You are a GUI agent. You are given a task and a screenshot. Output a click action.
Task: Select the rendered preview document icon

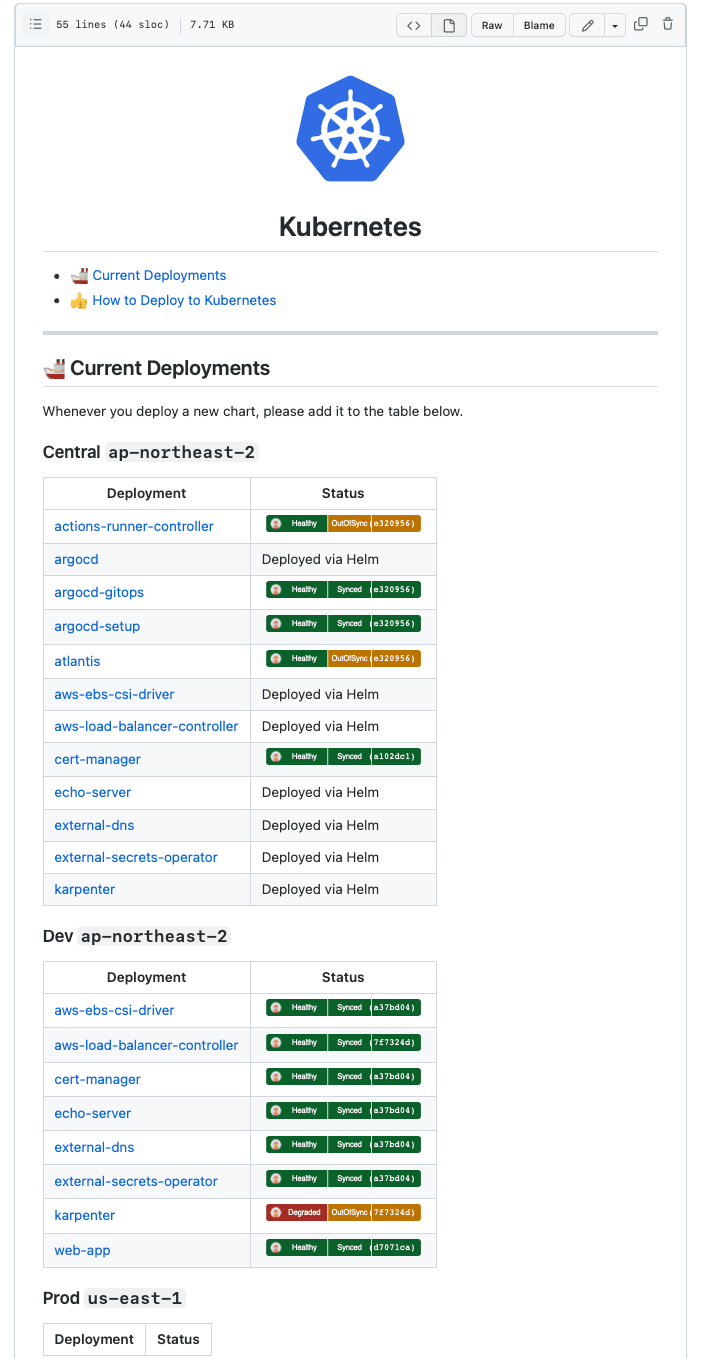click(446, 25)
